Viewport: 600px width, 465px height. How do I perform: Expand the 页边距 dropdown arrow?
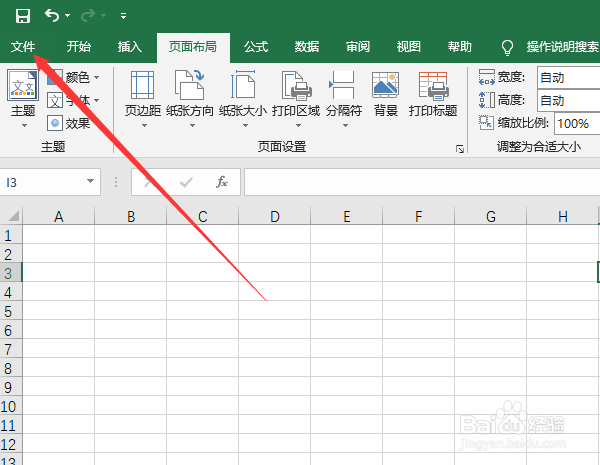[144, 126]
